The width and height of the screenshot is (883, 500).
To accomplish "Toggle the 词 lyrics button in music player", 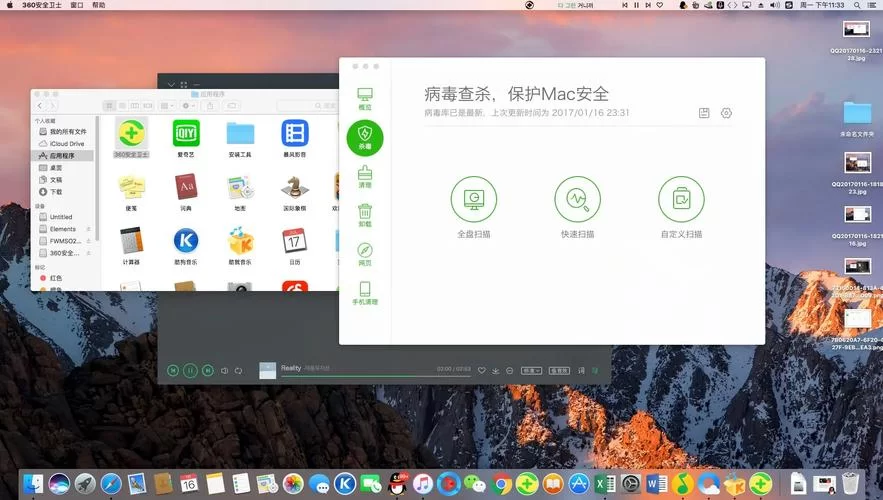I will (581, 370).
